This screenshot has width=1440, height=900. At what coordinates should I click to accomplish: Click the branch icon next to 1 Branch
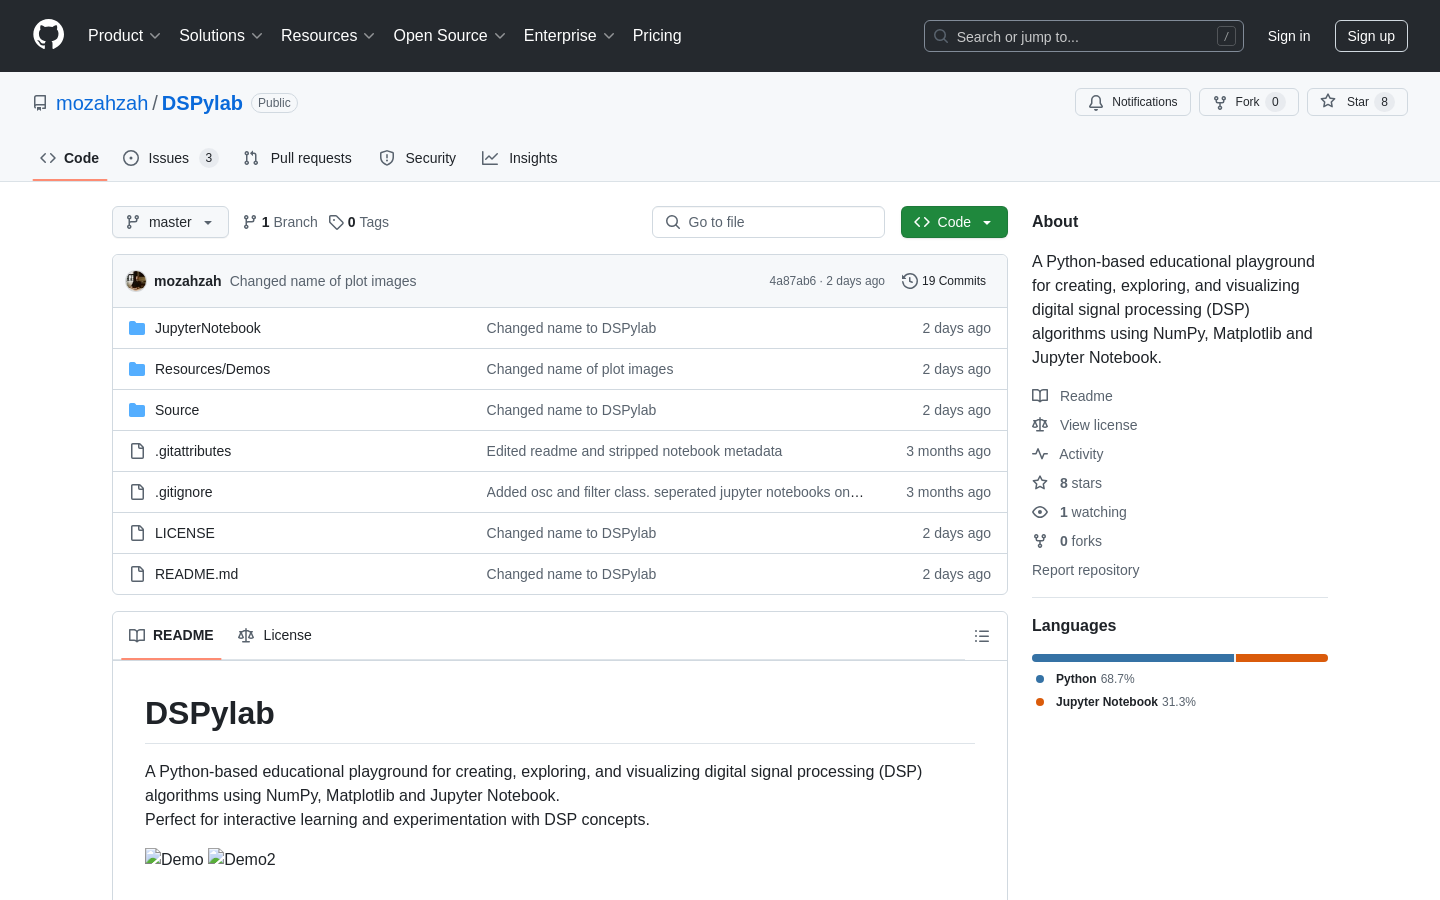click(250, 222)
